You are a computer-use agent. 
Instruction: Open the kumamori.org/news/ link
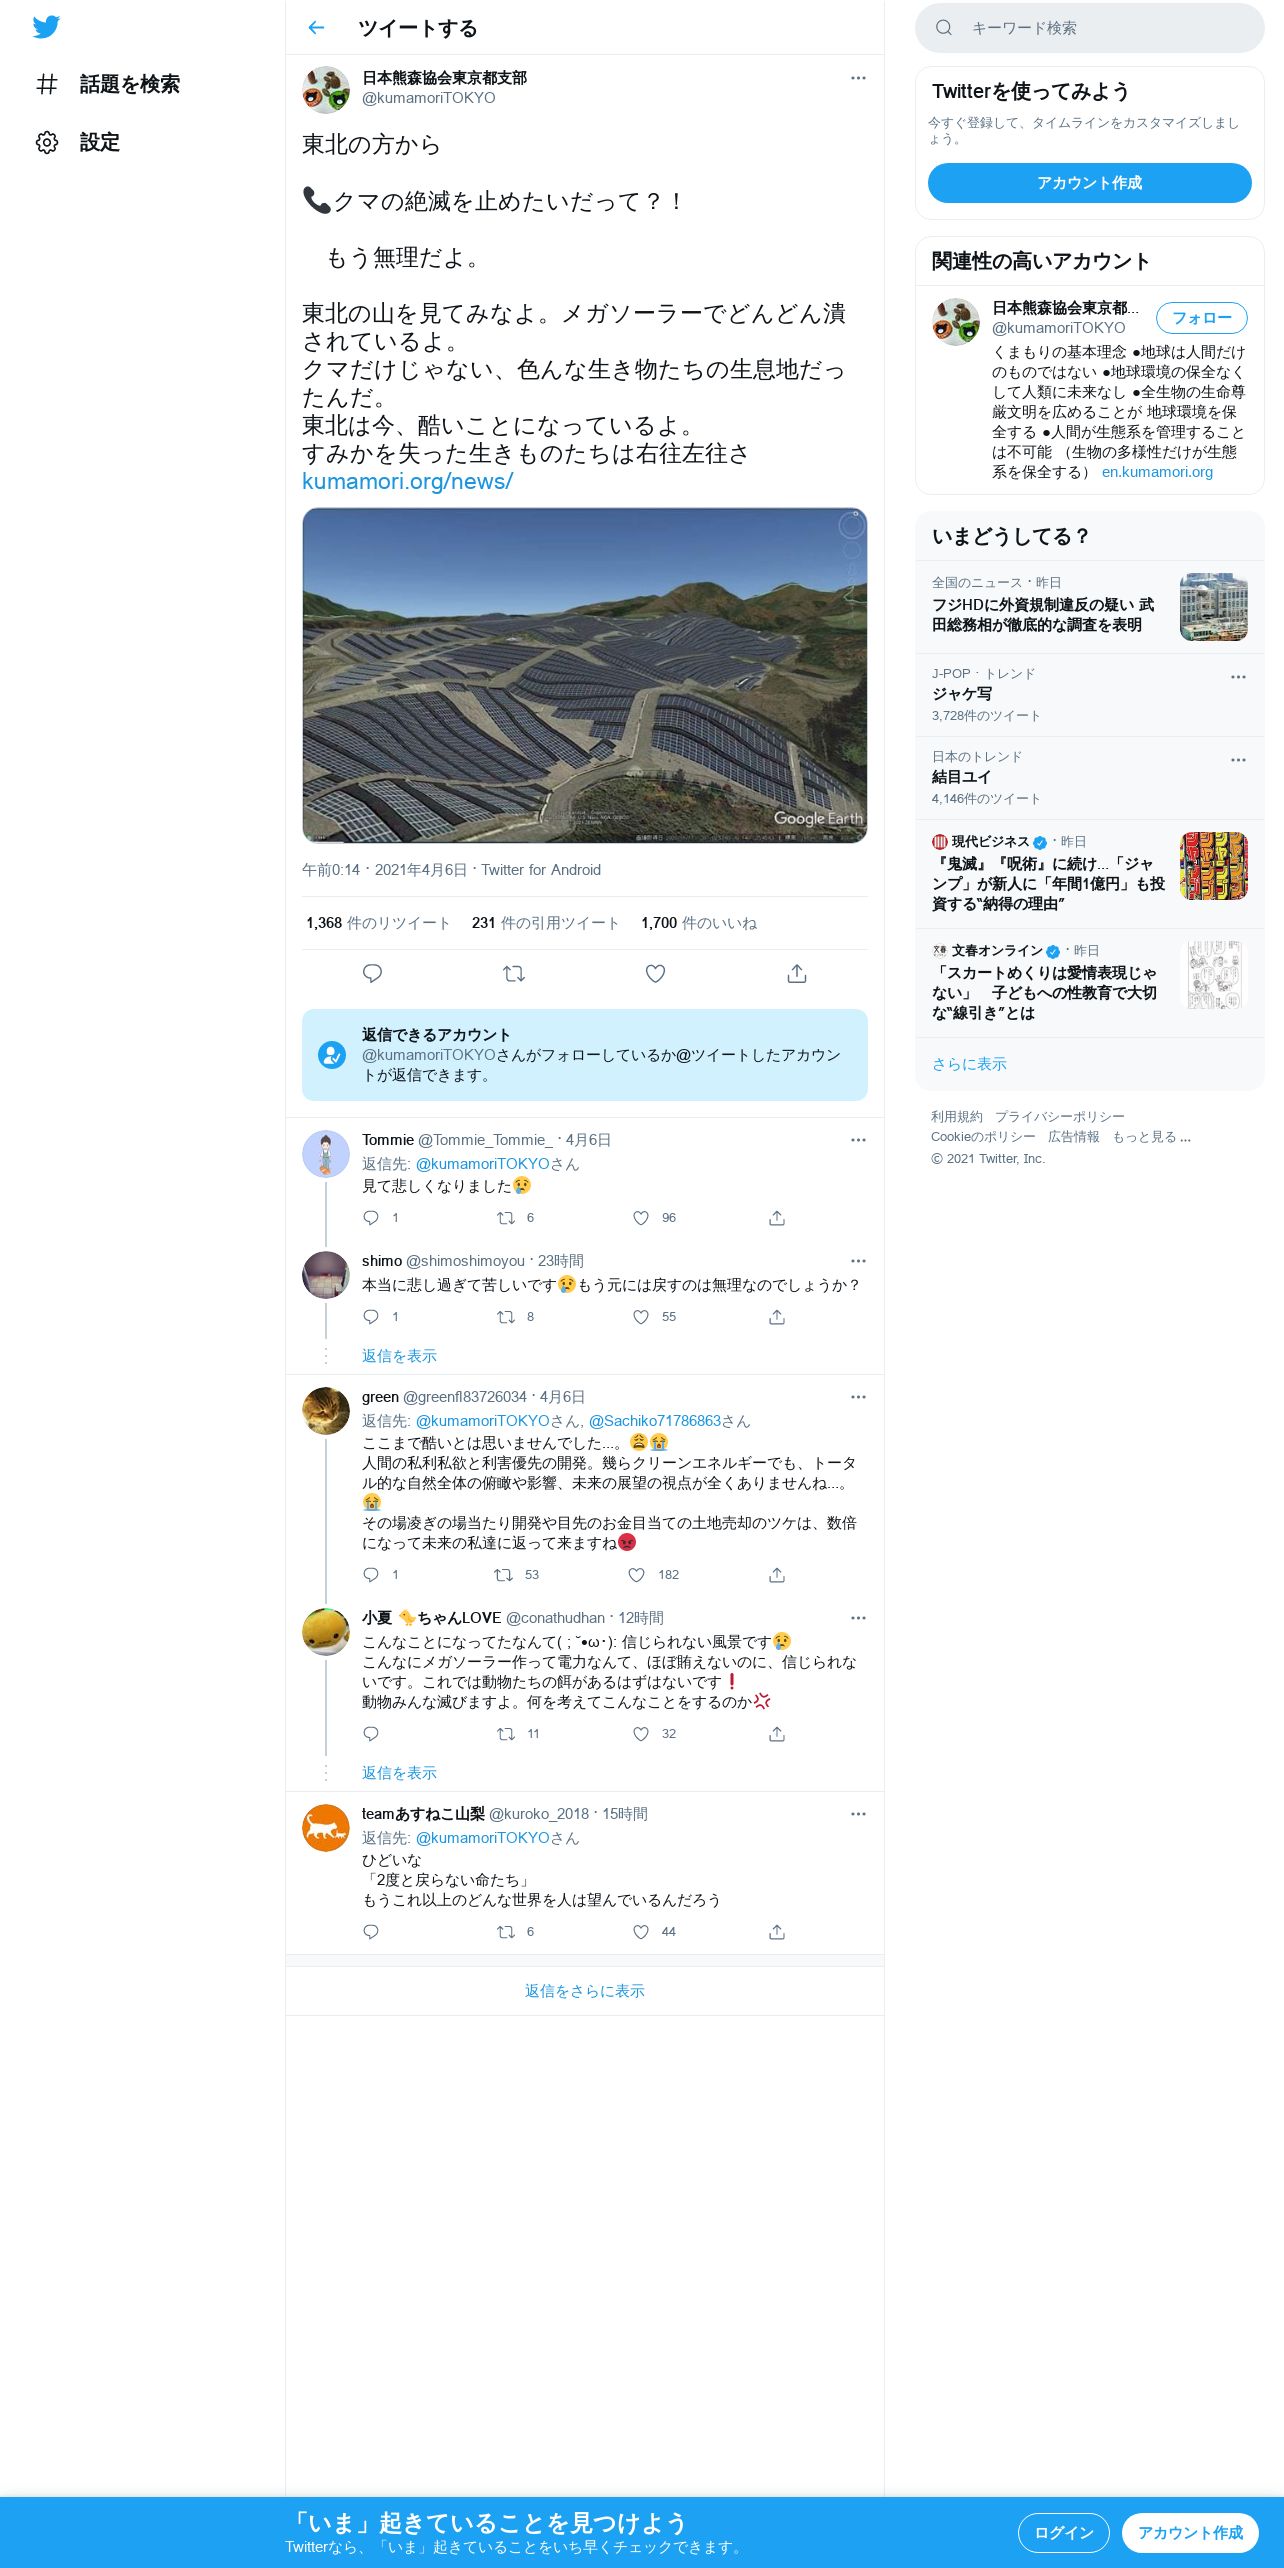[408, 481]
